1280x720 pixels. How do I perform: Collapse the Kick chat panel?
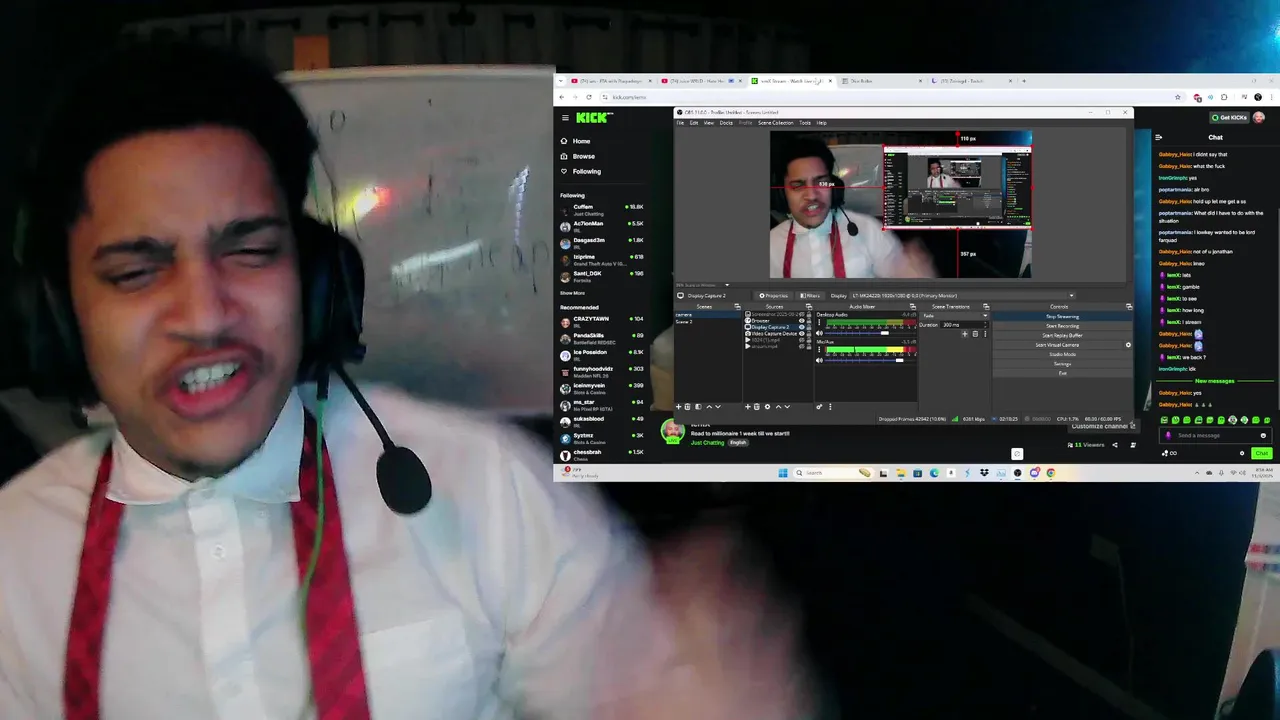(x=1159, y=137)
